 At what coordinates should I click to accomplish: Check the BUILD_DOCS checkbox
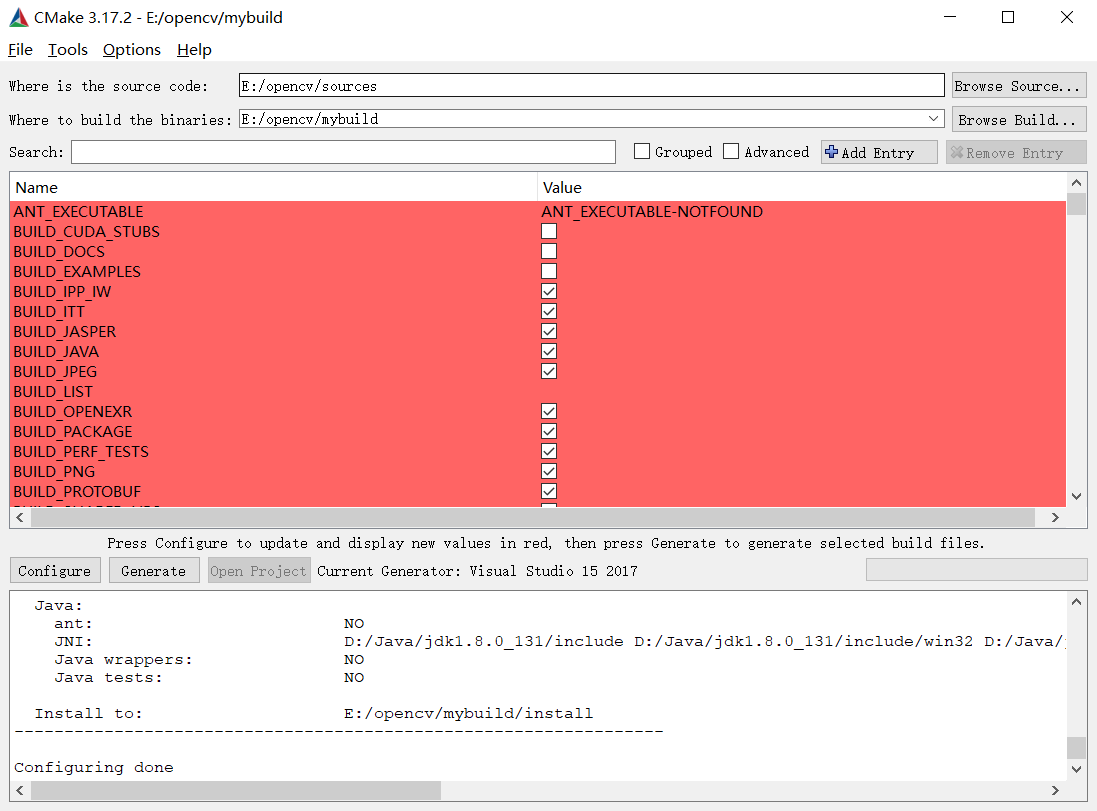point(549,251)
